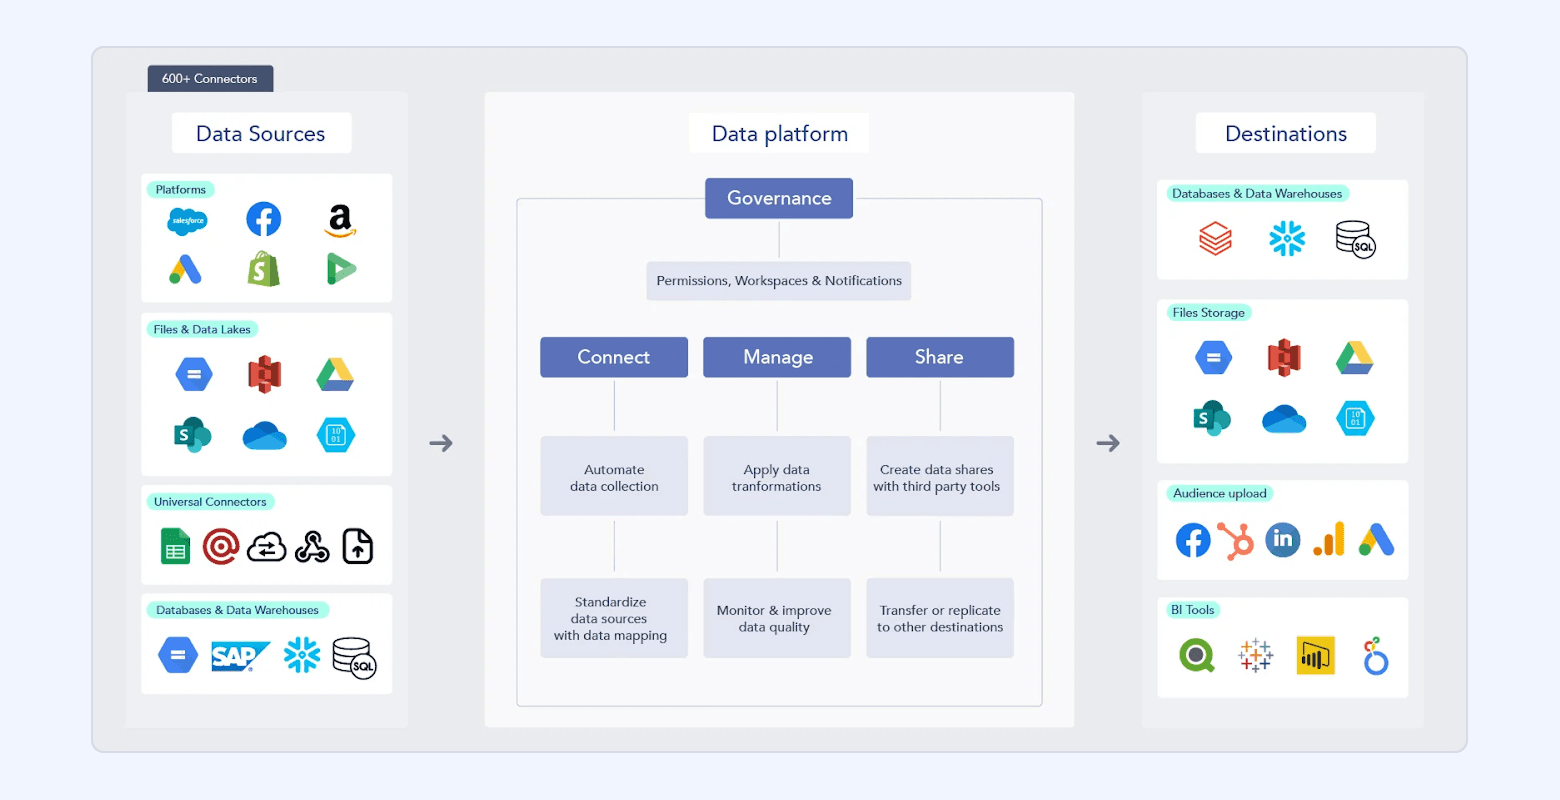Click the webhook icon under Universal Connectors

coord(312,546)
